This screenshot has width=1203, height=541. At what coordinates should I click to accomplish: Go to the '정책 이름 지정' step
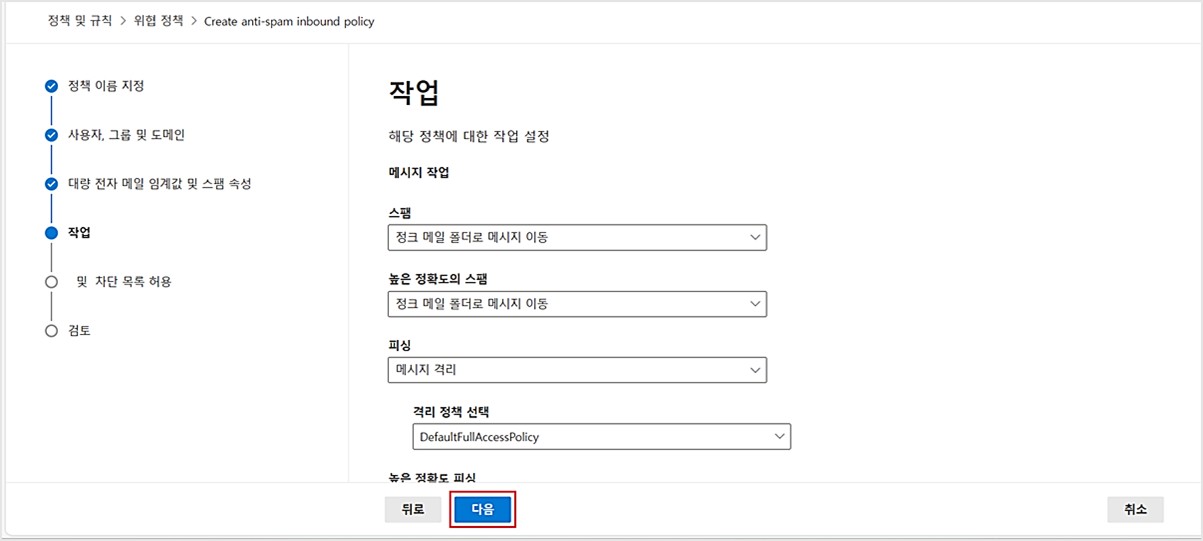point(106,86)
